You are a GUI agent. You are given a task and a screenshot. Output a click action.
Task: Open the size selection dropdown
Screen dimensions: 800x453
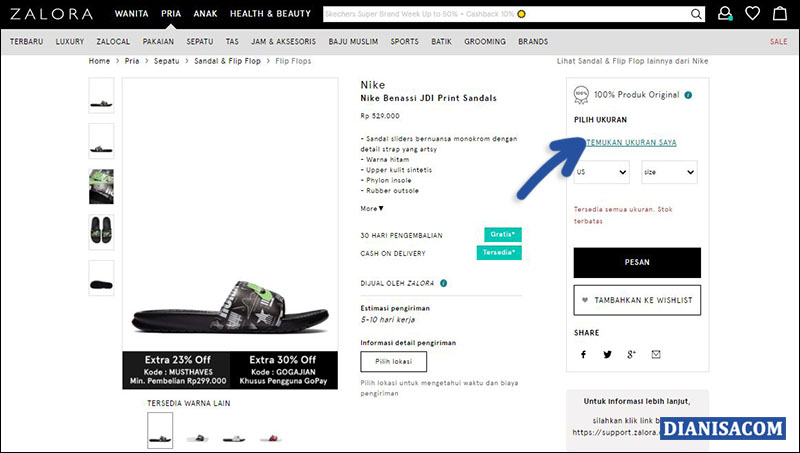tap(668, 172)
